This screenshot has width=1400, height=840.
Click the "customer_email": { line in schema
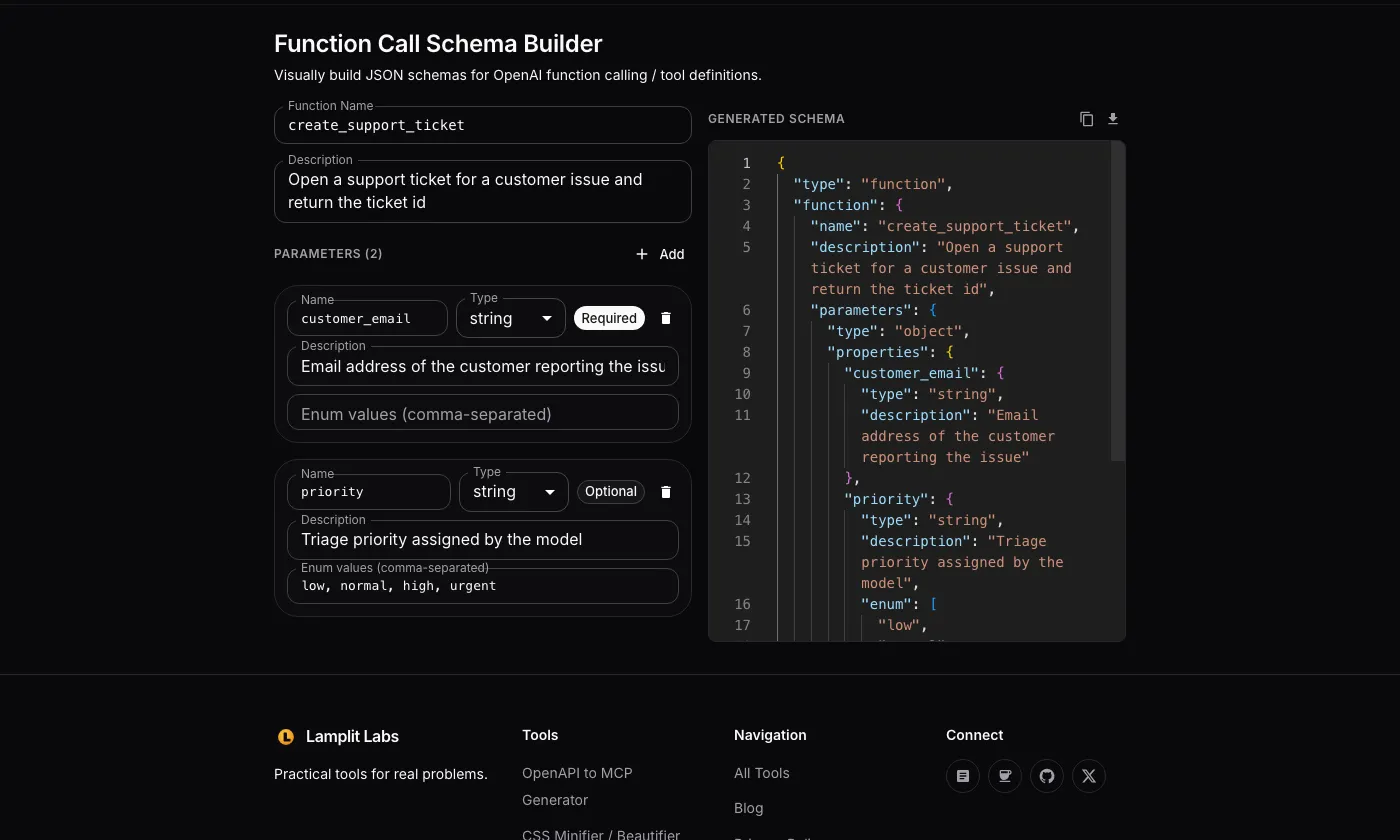click(924, 373)
